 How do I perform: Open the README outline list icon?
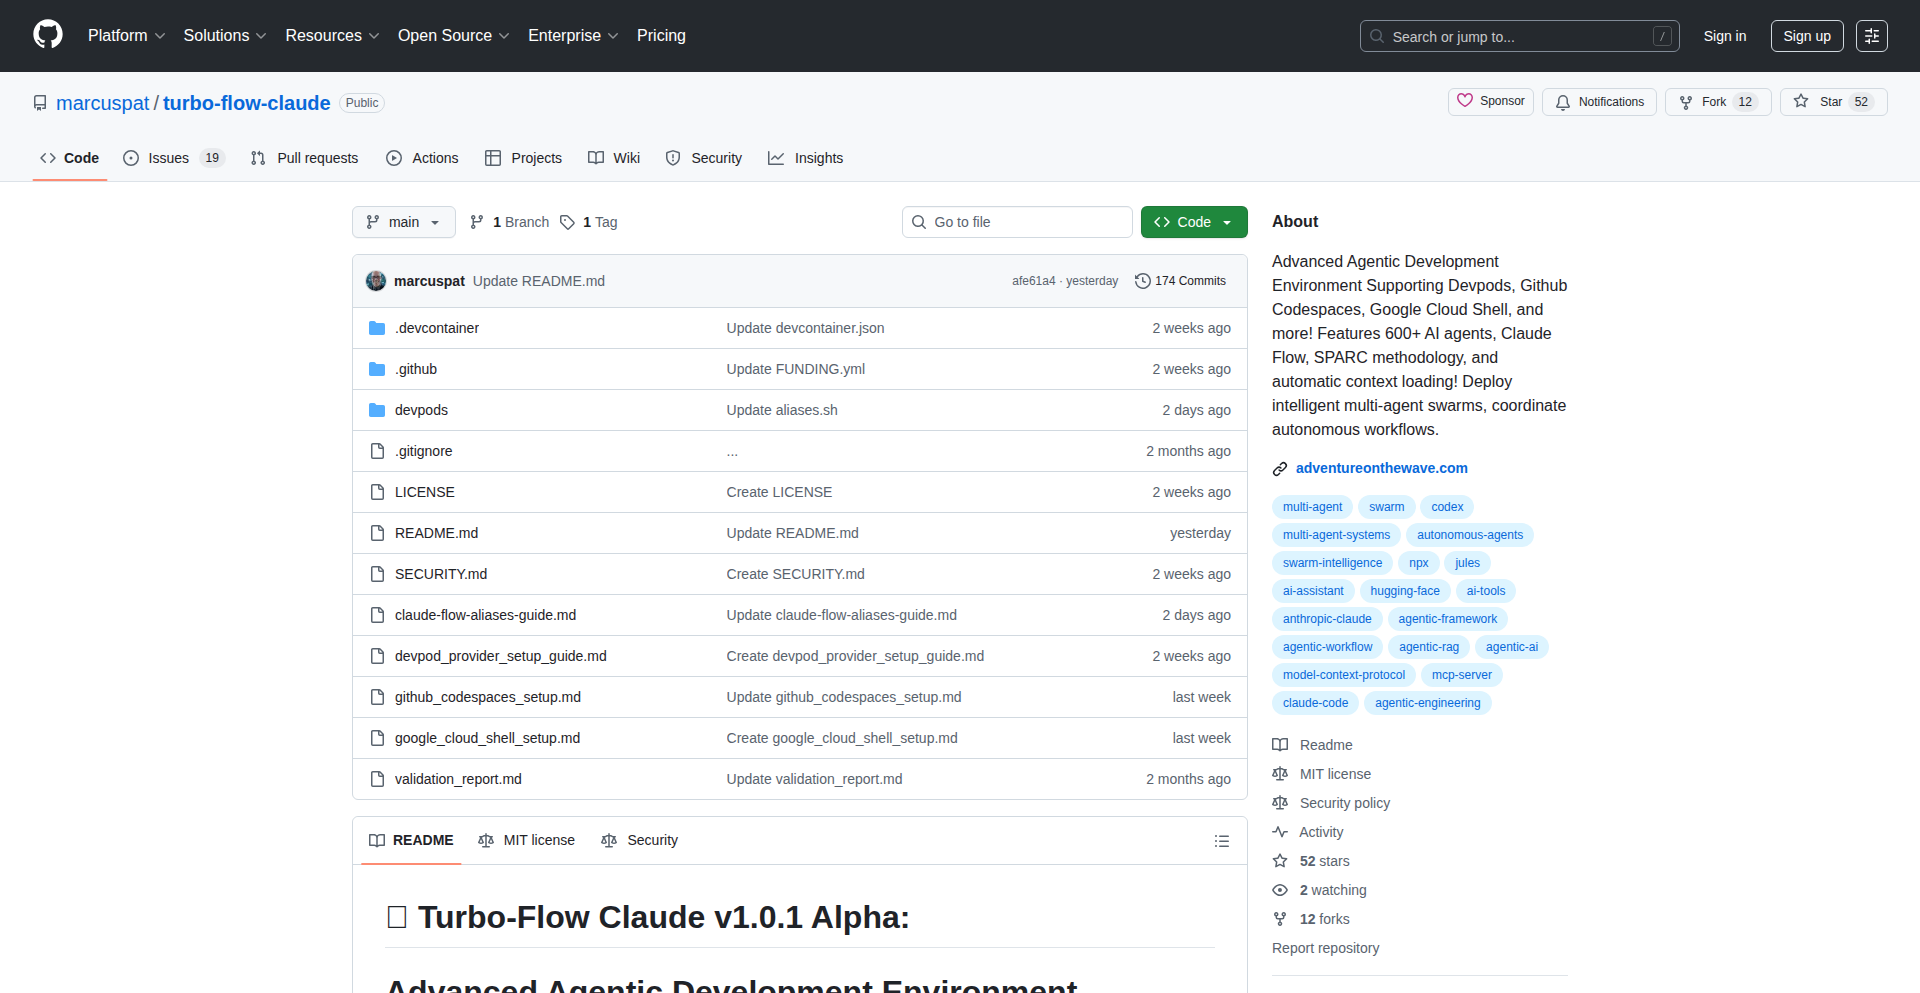coord(1221,841)
